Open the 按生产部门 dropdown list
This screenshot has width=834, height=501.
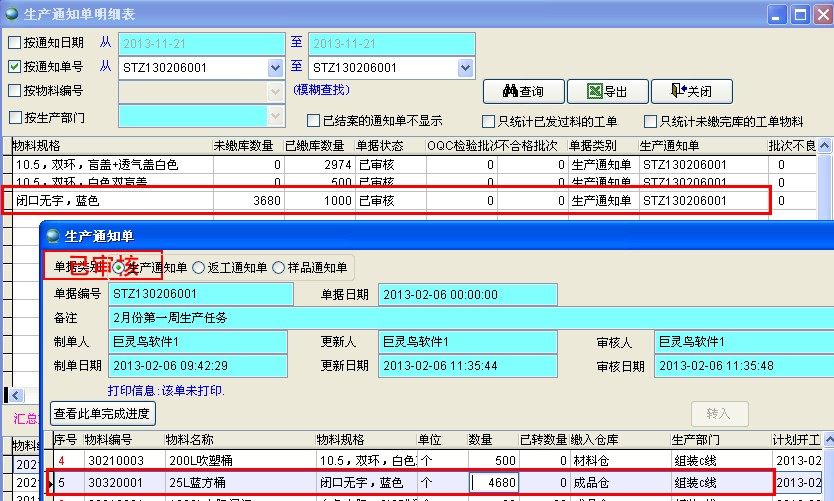(x=276, y=116)
